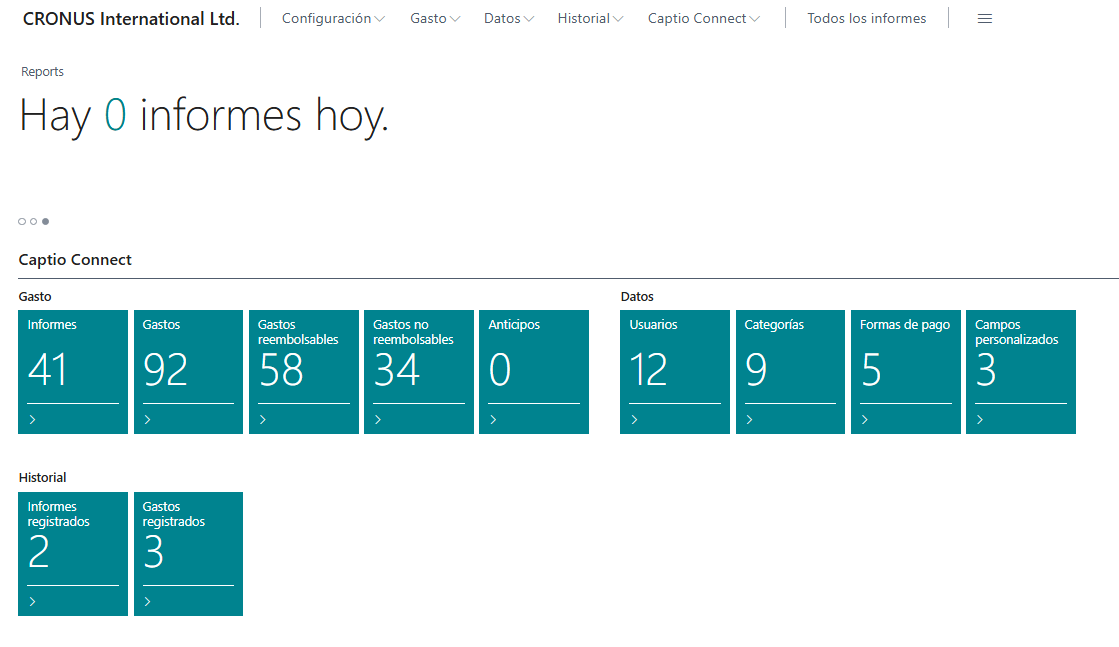1119x647 pixels.
Task: Select the first headline page dot
Action: pos(22,221)
